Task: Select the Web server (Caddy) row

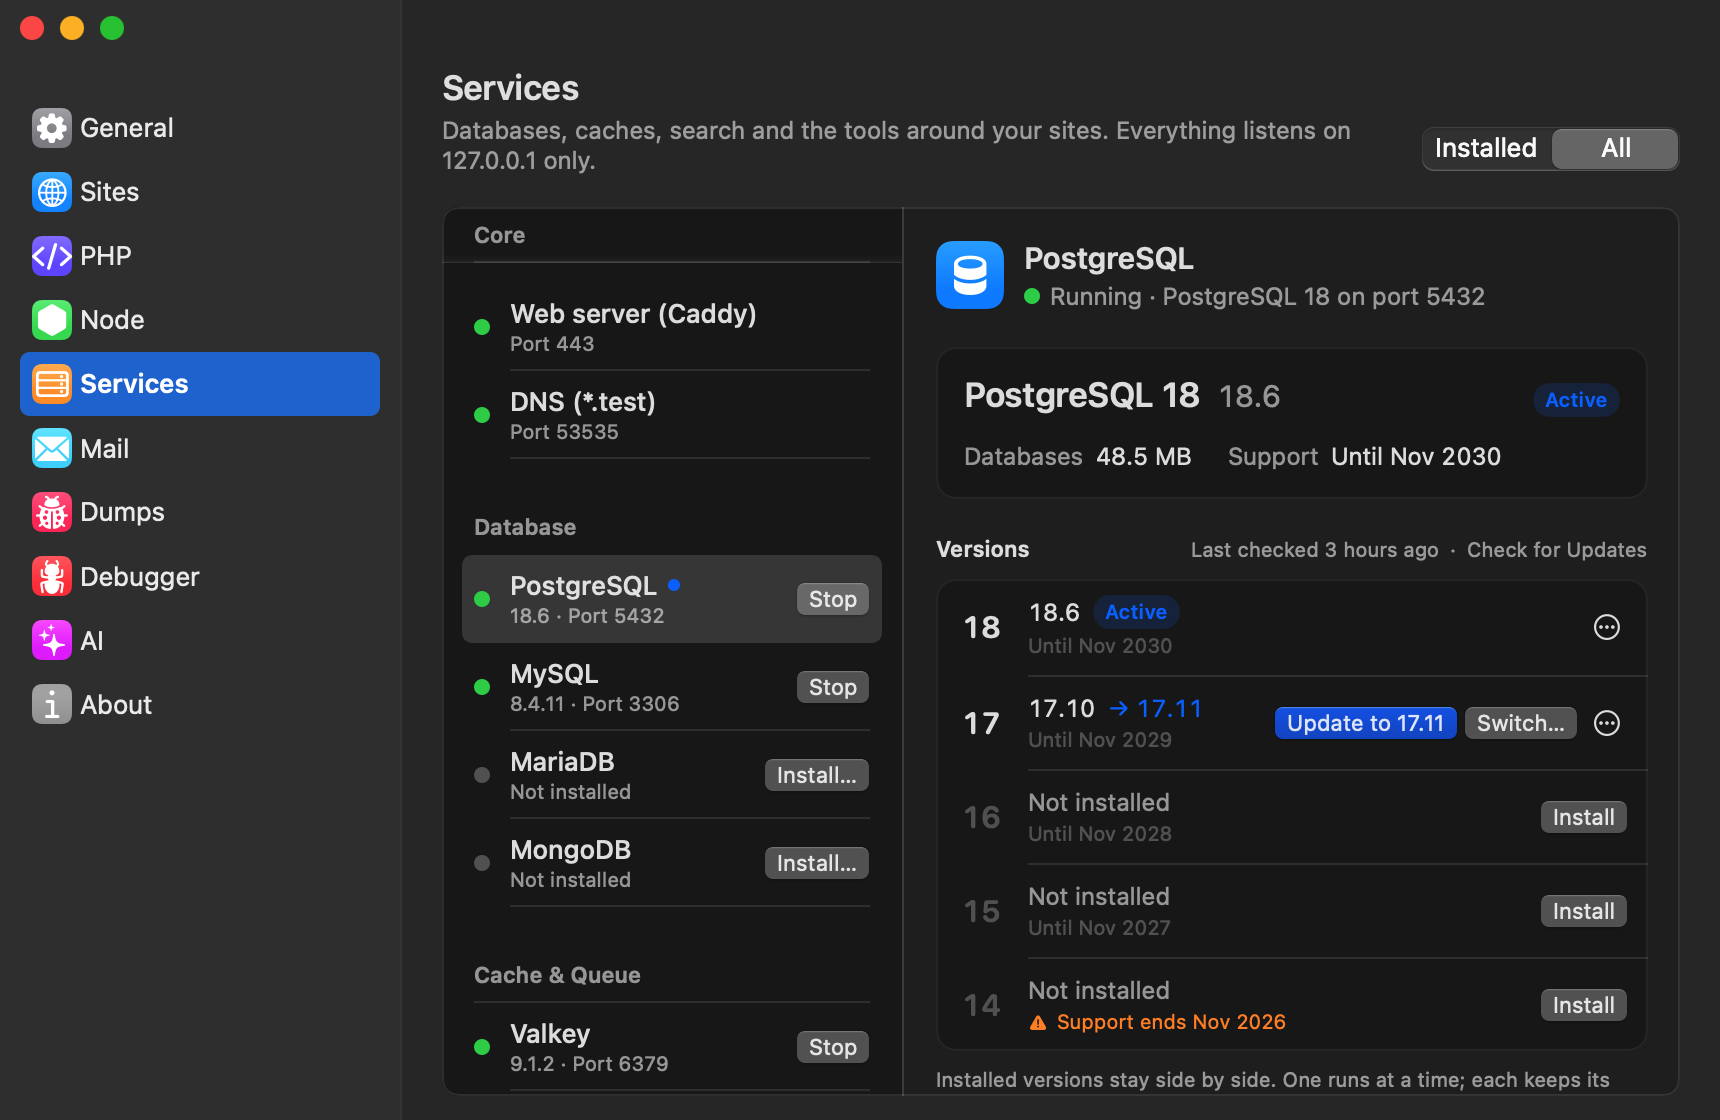Action: pyautogui.click(x=672, y=327)
